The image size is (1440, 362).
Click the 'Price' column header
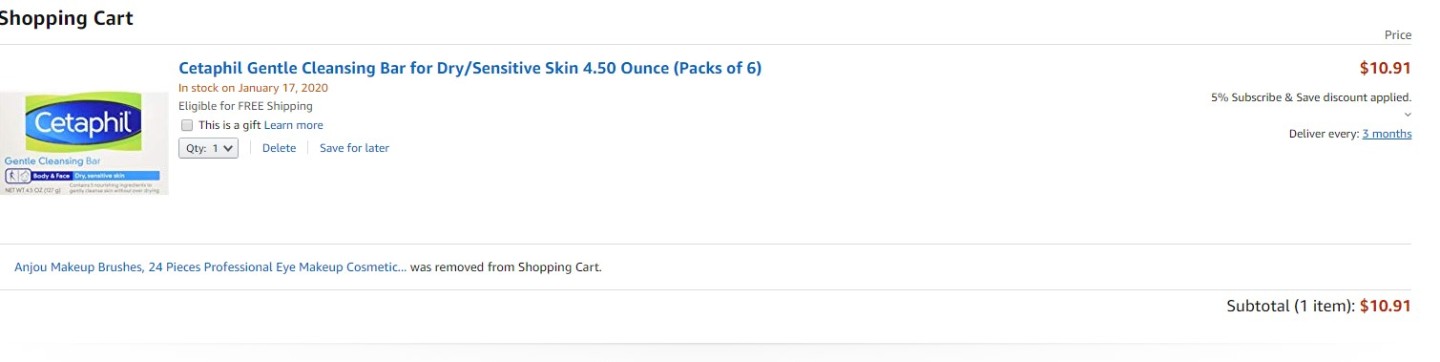[1398, 35]
